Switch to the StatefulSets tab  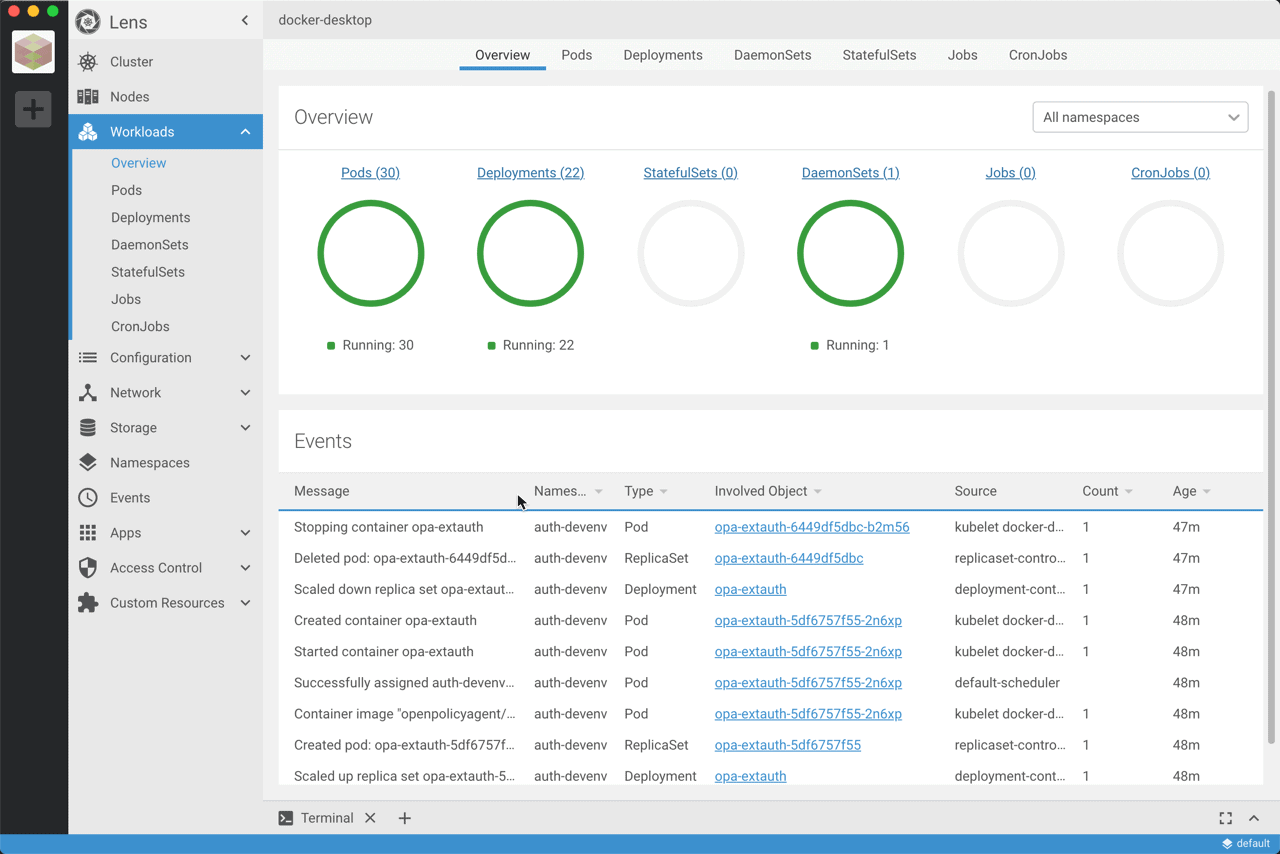click(879, 55)
